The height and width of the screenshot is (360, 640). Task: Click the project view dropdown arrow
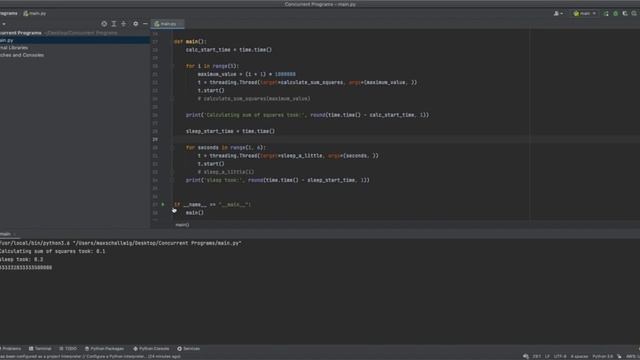(x=4, y=24)
